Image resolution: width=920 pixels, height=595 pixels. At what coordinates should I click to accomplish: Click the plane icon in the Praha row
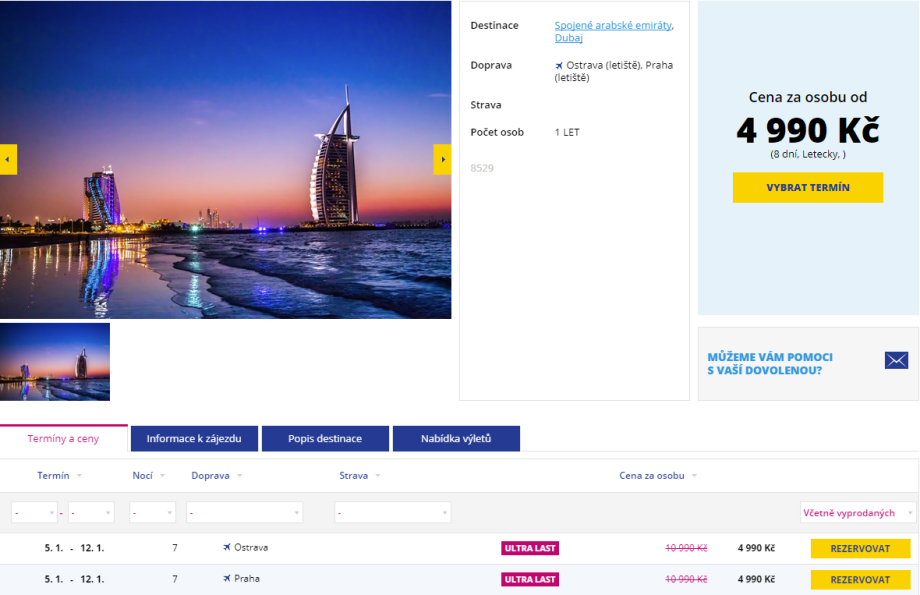[227, 579]
